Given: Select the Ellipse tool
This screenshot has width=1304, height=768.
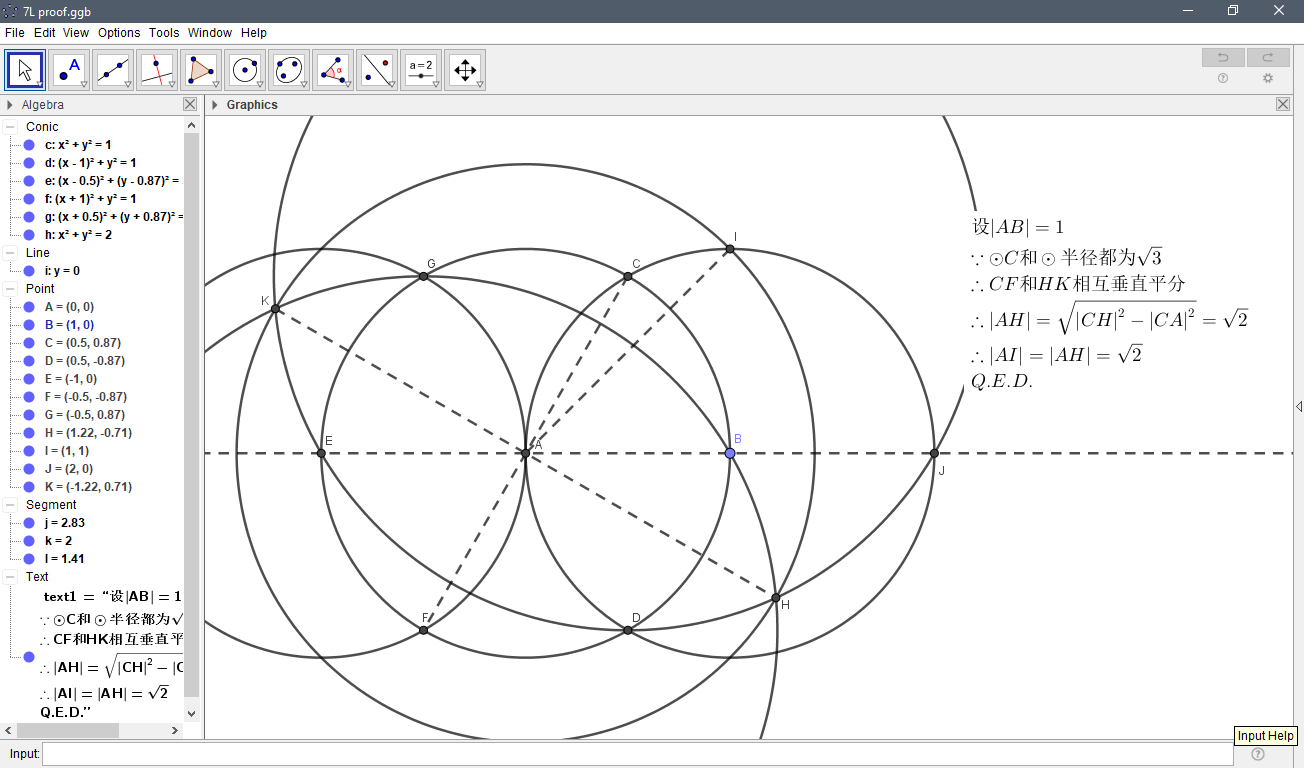Looking at the screenshot, I should [x=289, y=70].
